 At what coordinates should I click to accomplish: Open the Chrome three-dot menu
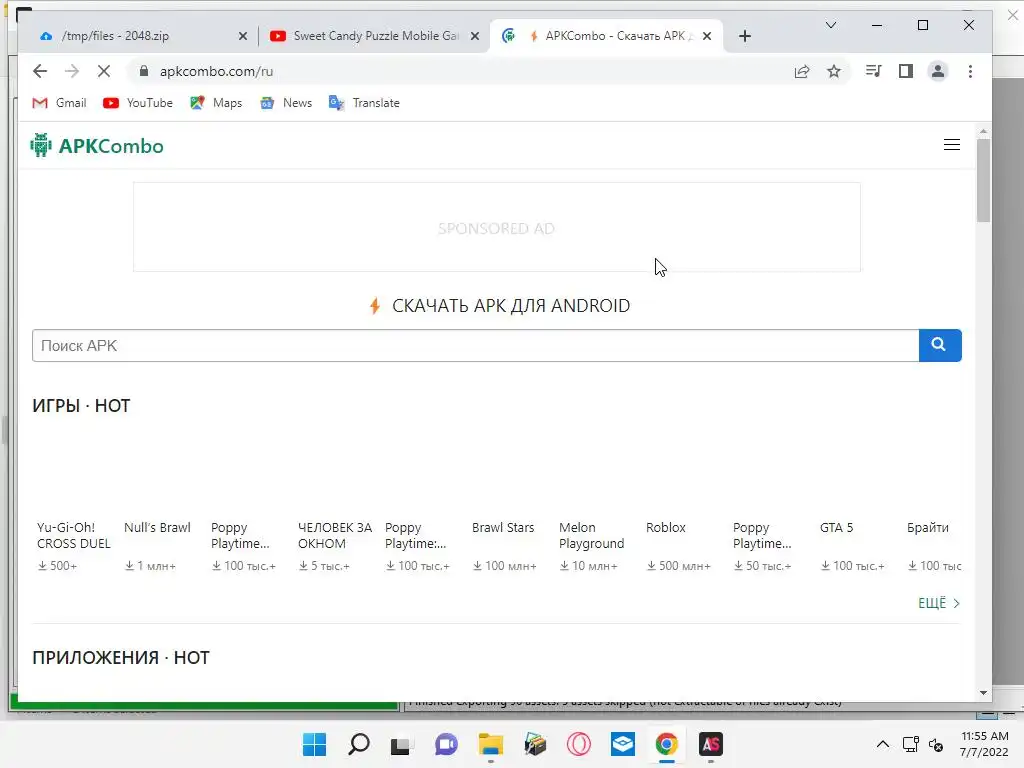[970, 71]
